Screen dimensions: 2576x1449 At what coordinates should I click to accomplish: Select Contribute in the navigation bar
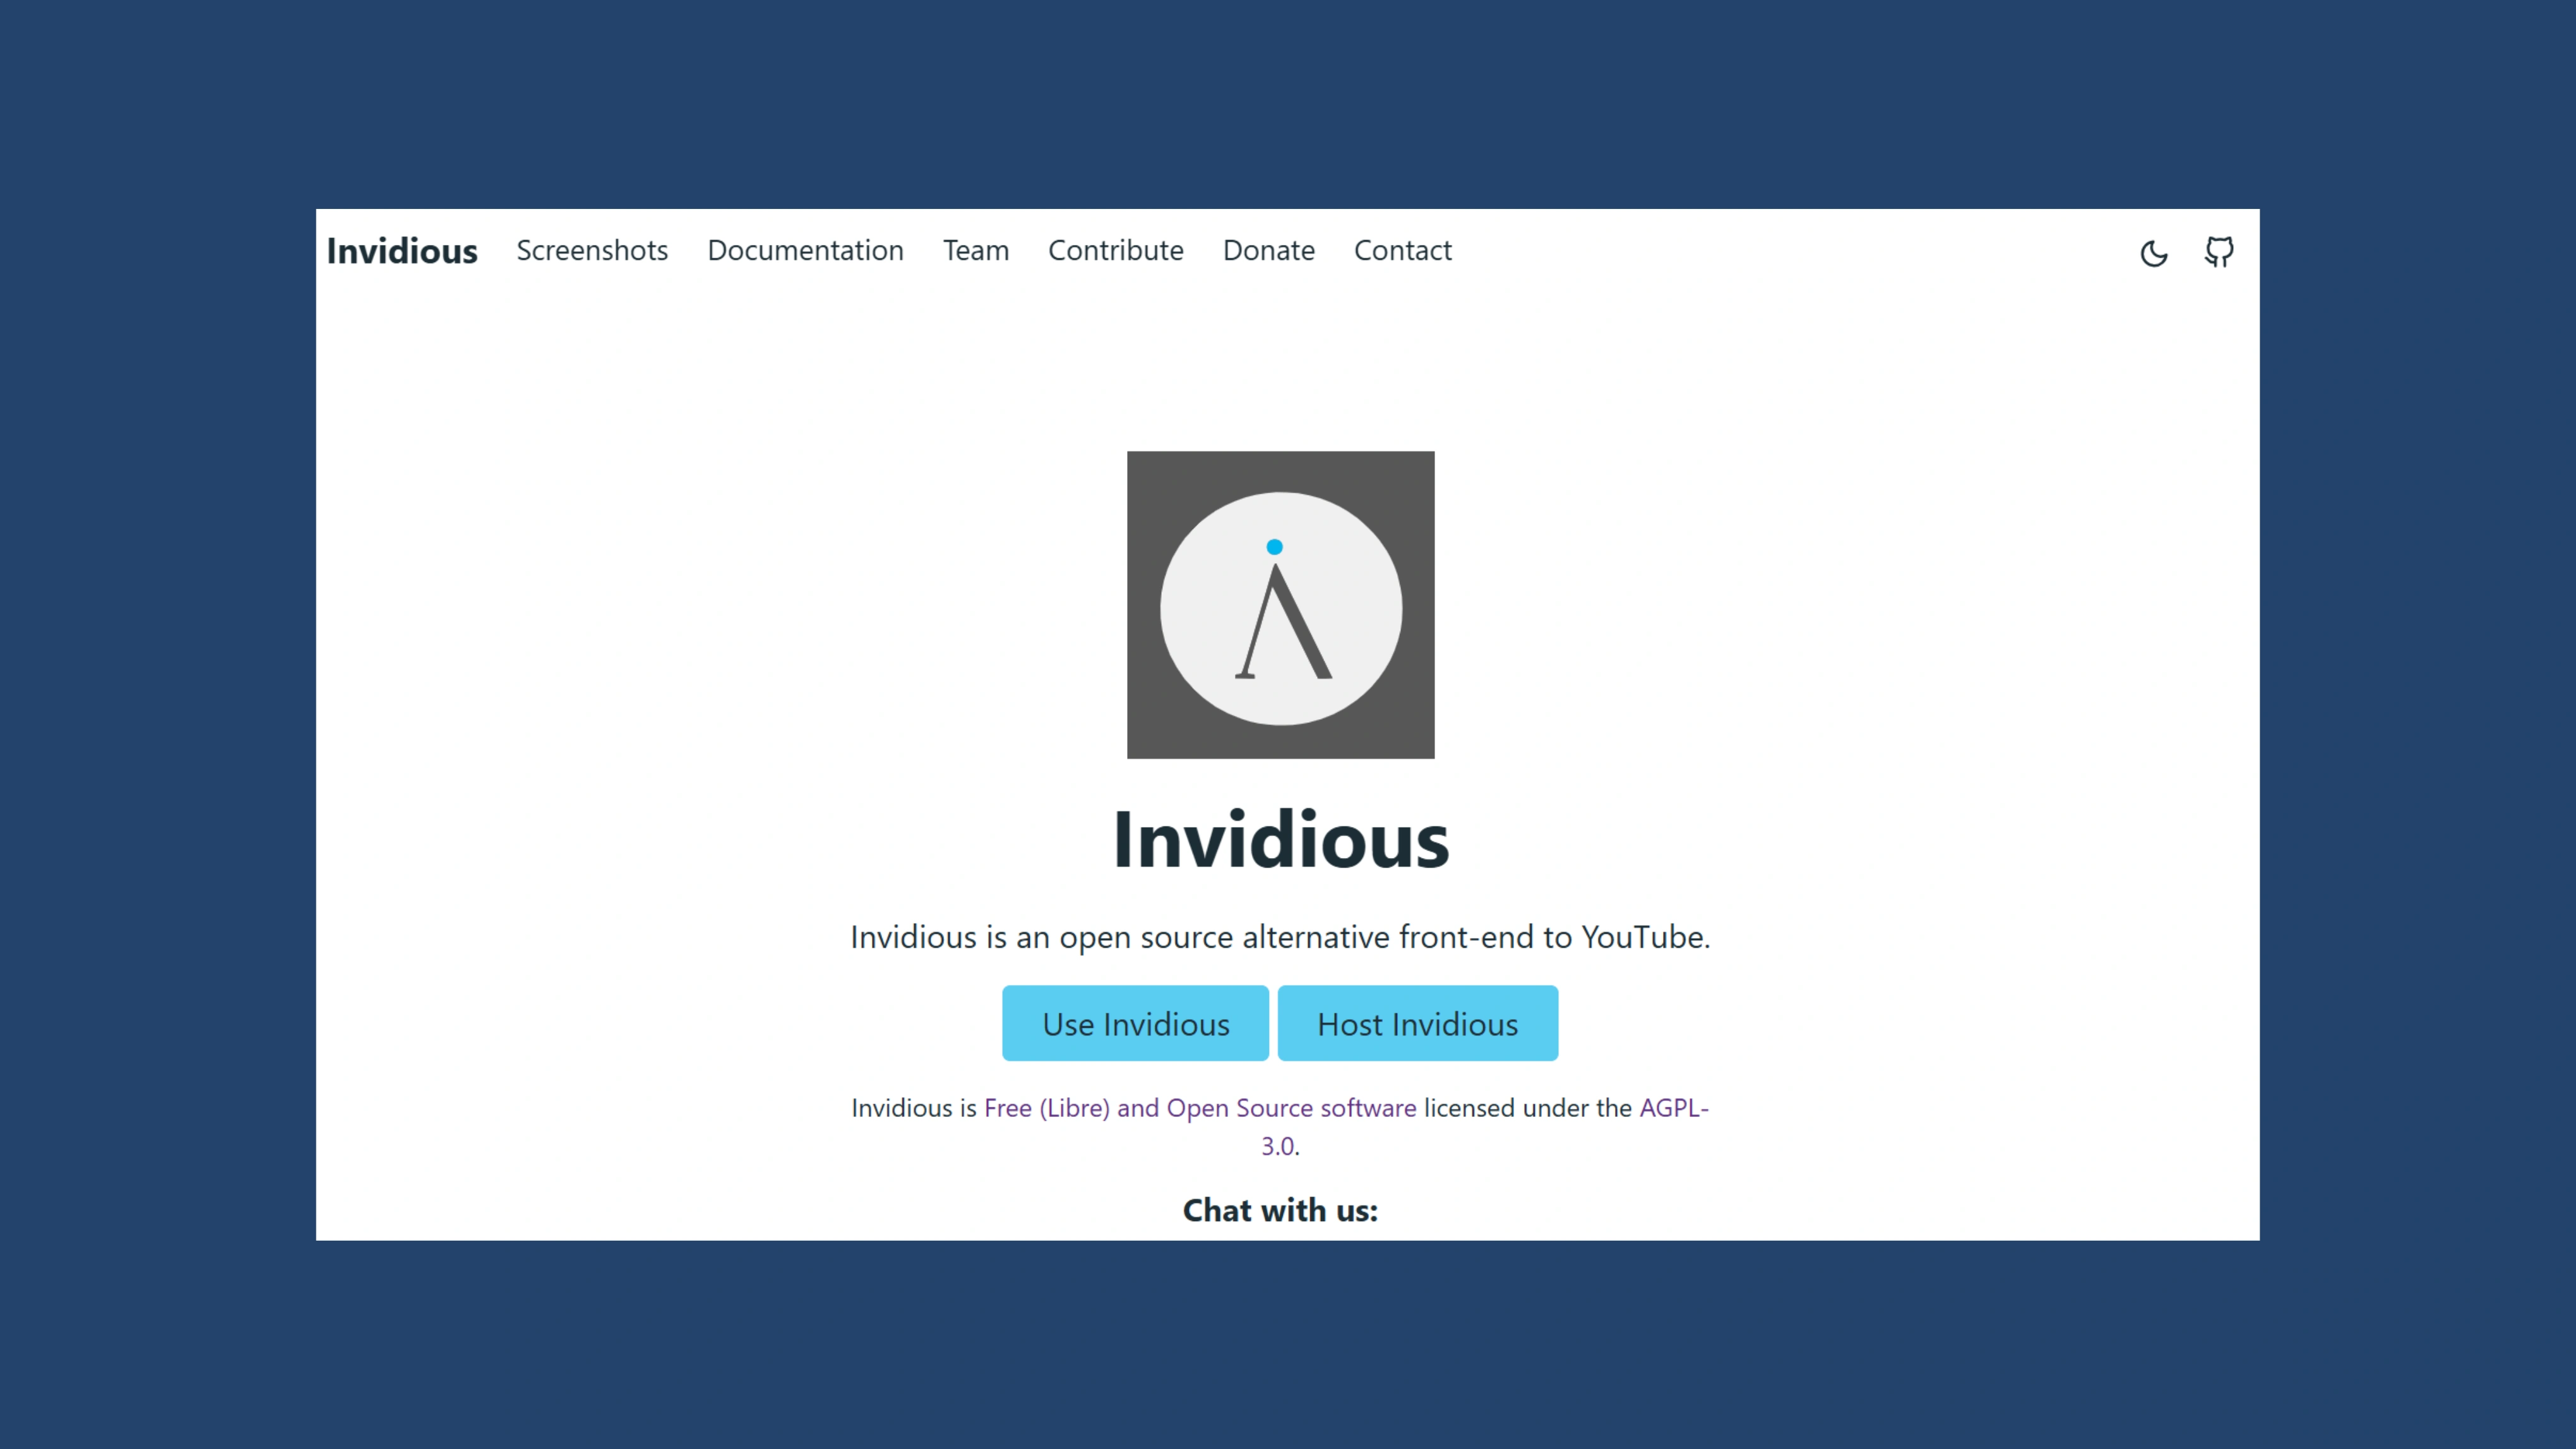[1116, 250]
